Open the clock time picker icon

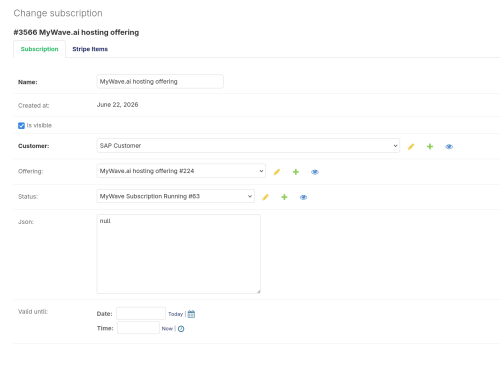coord(181,329)
